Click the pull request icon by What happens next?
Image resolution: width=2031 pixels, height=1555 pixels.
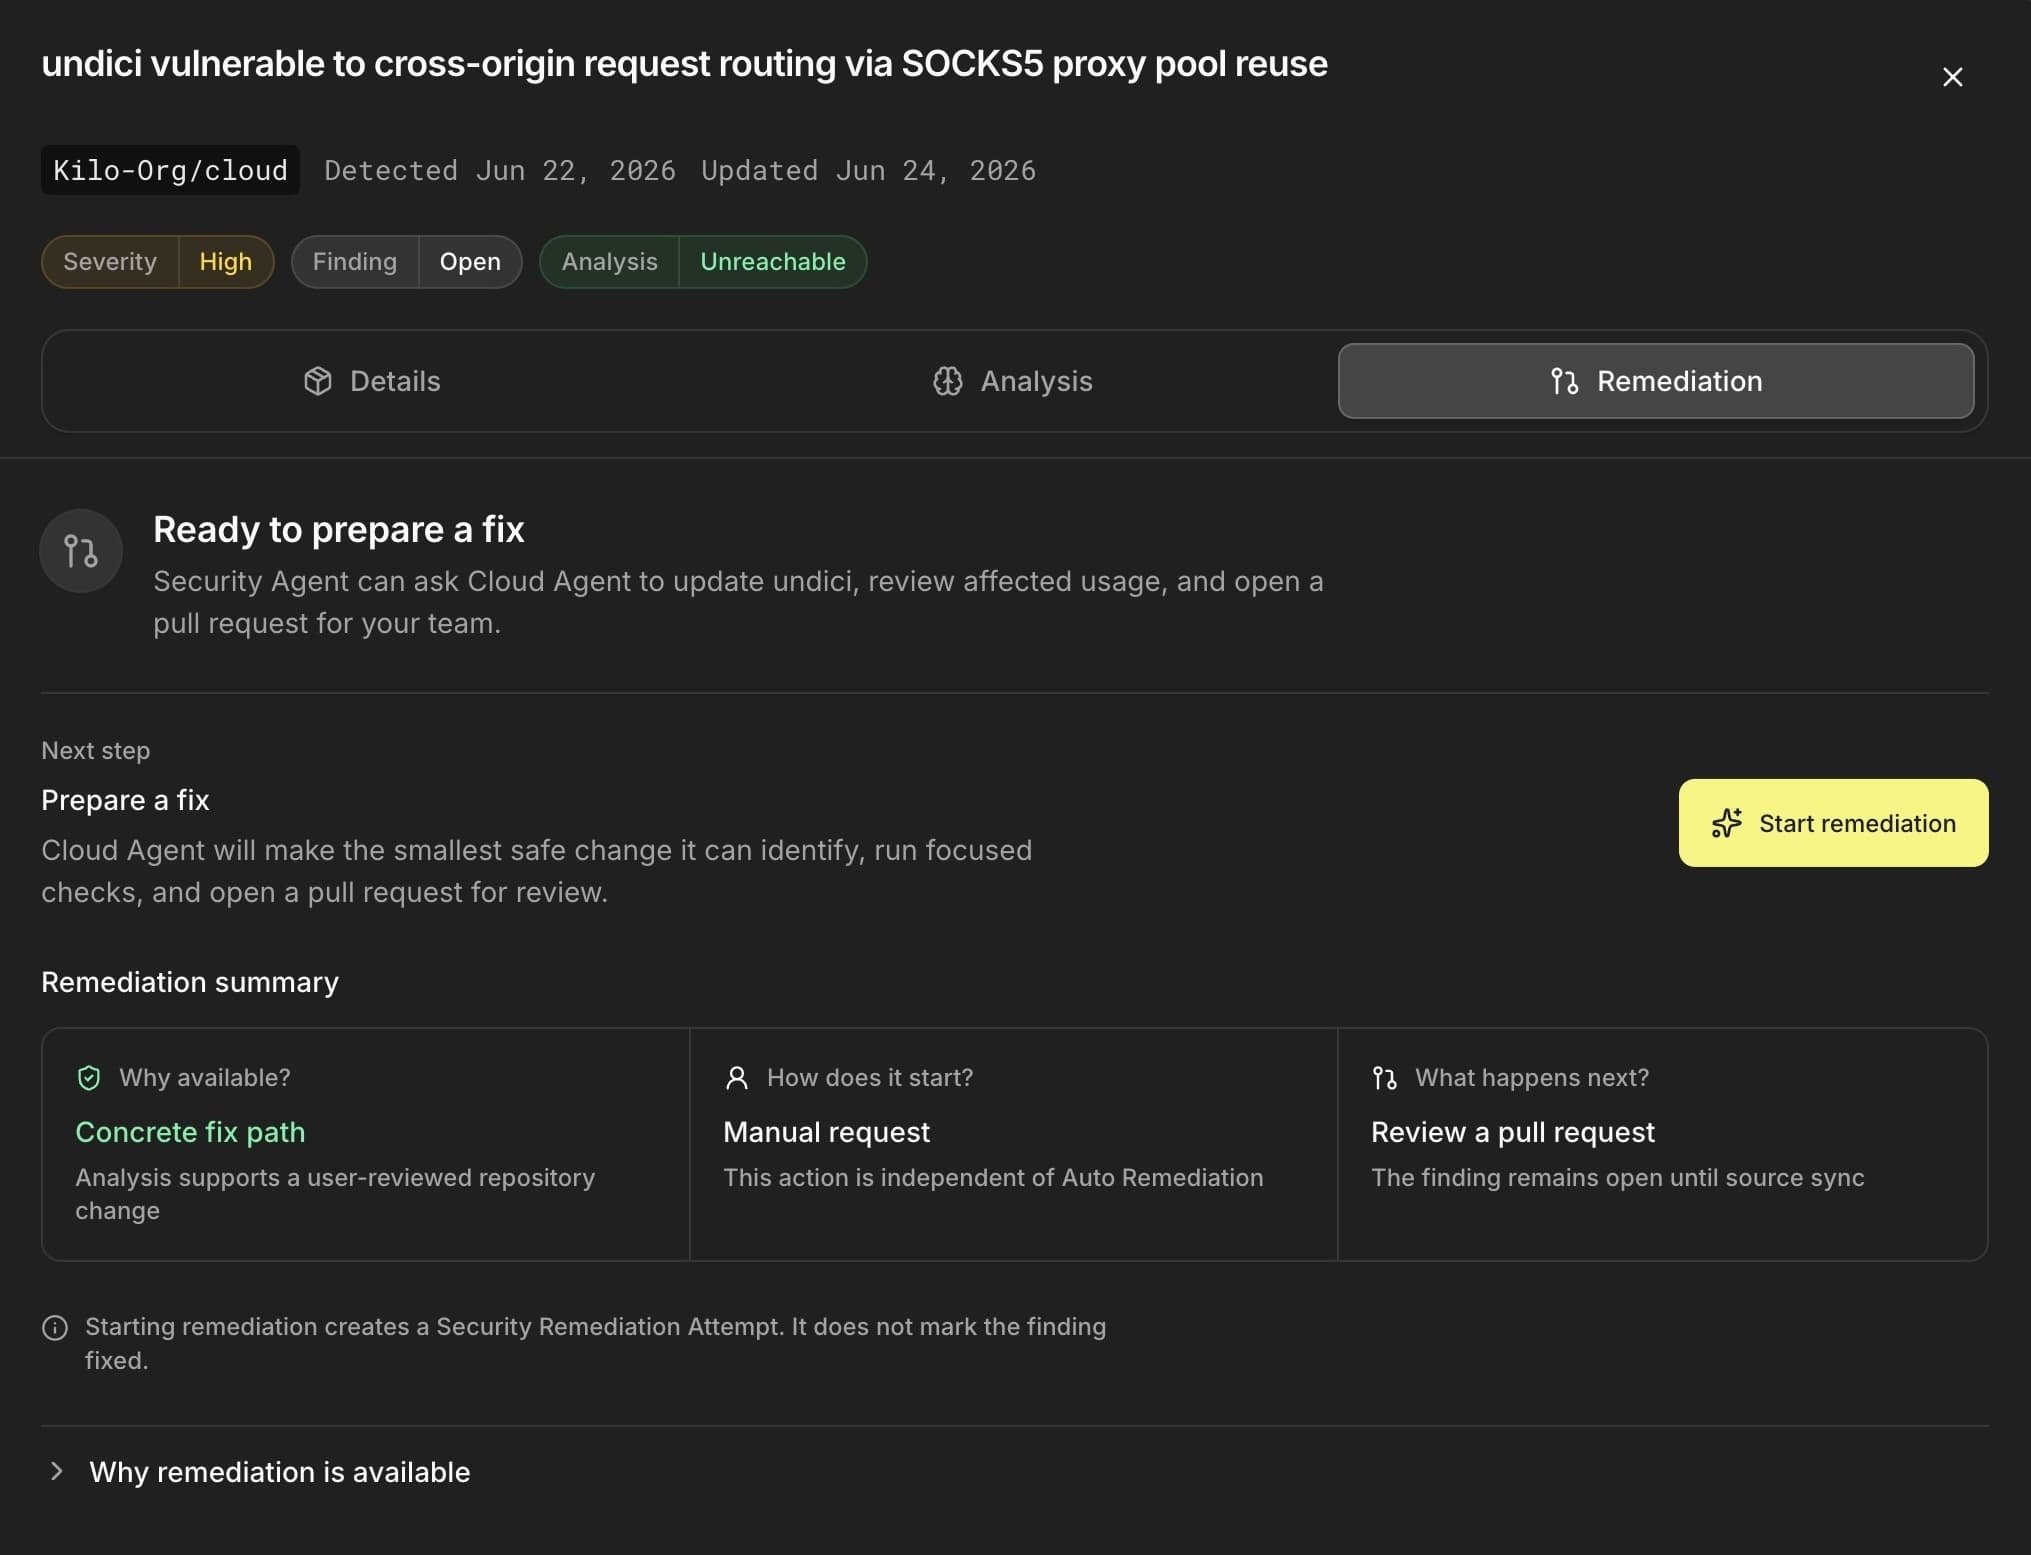click(1385, 1078)
